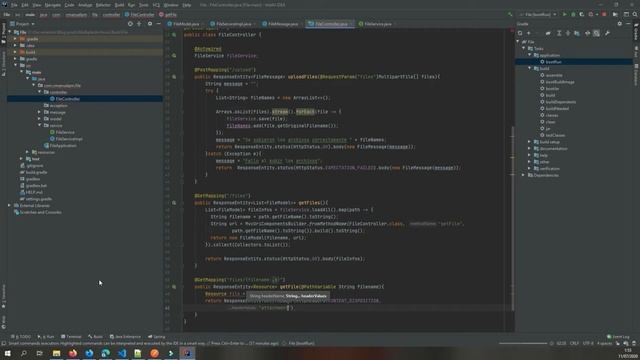This screenshot has height=360, width=640.
Task: Click the Gradle build settings wrench icon
Action: [x=607, y=33]
